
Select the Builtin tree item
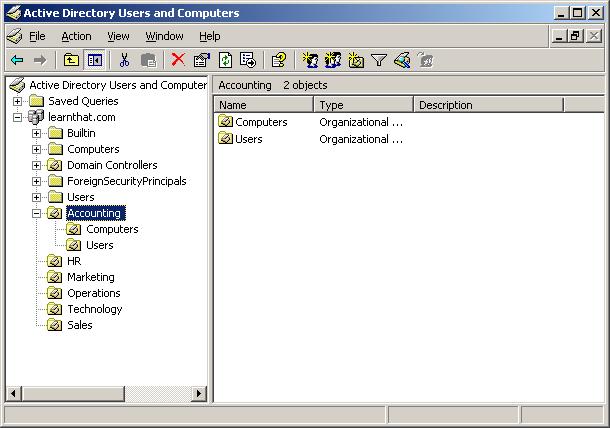click(81, 133)
